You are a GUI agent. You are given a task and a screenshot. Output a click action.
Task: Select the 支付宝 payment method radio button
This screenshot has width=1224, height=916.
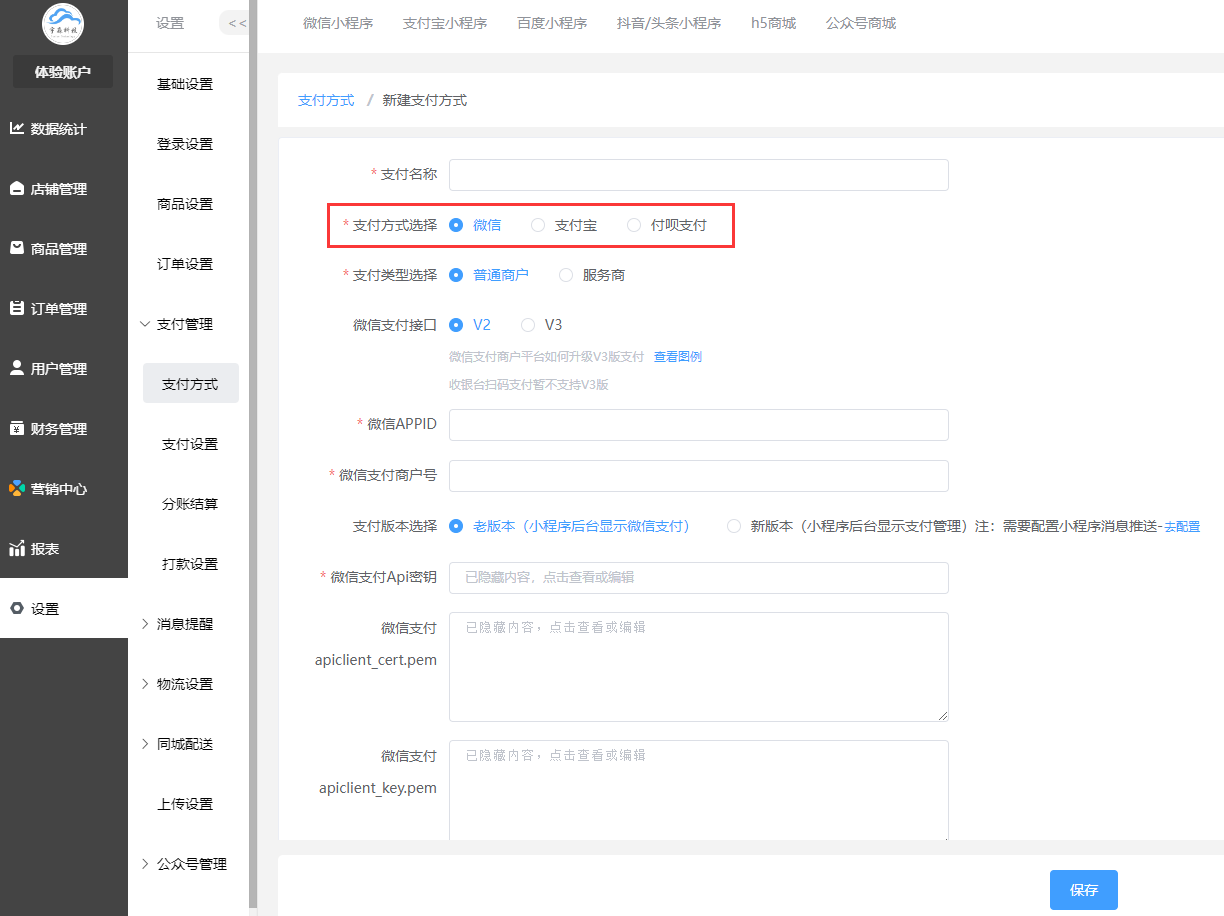pyautogui.click(x=538, y=226)
